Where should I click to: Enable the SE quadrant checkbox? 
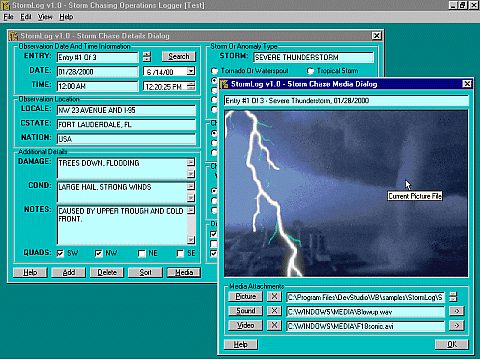tap(180, 254)
